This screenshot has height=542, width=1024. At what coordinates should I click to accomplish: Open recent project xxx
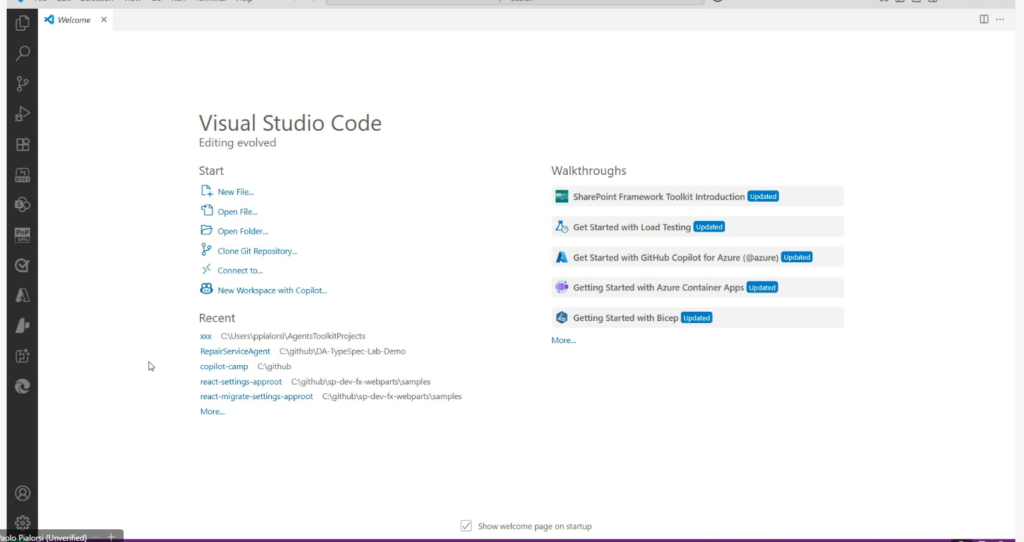click(x=206, y=336)
